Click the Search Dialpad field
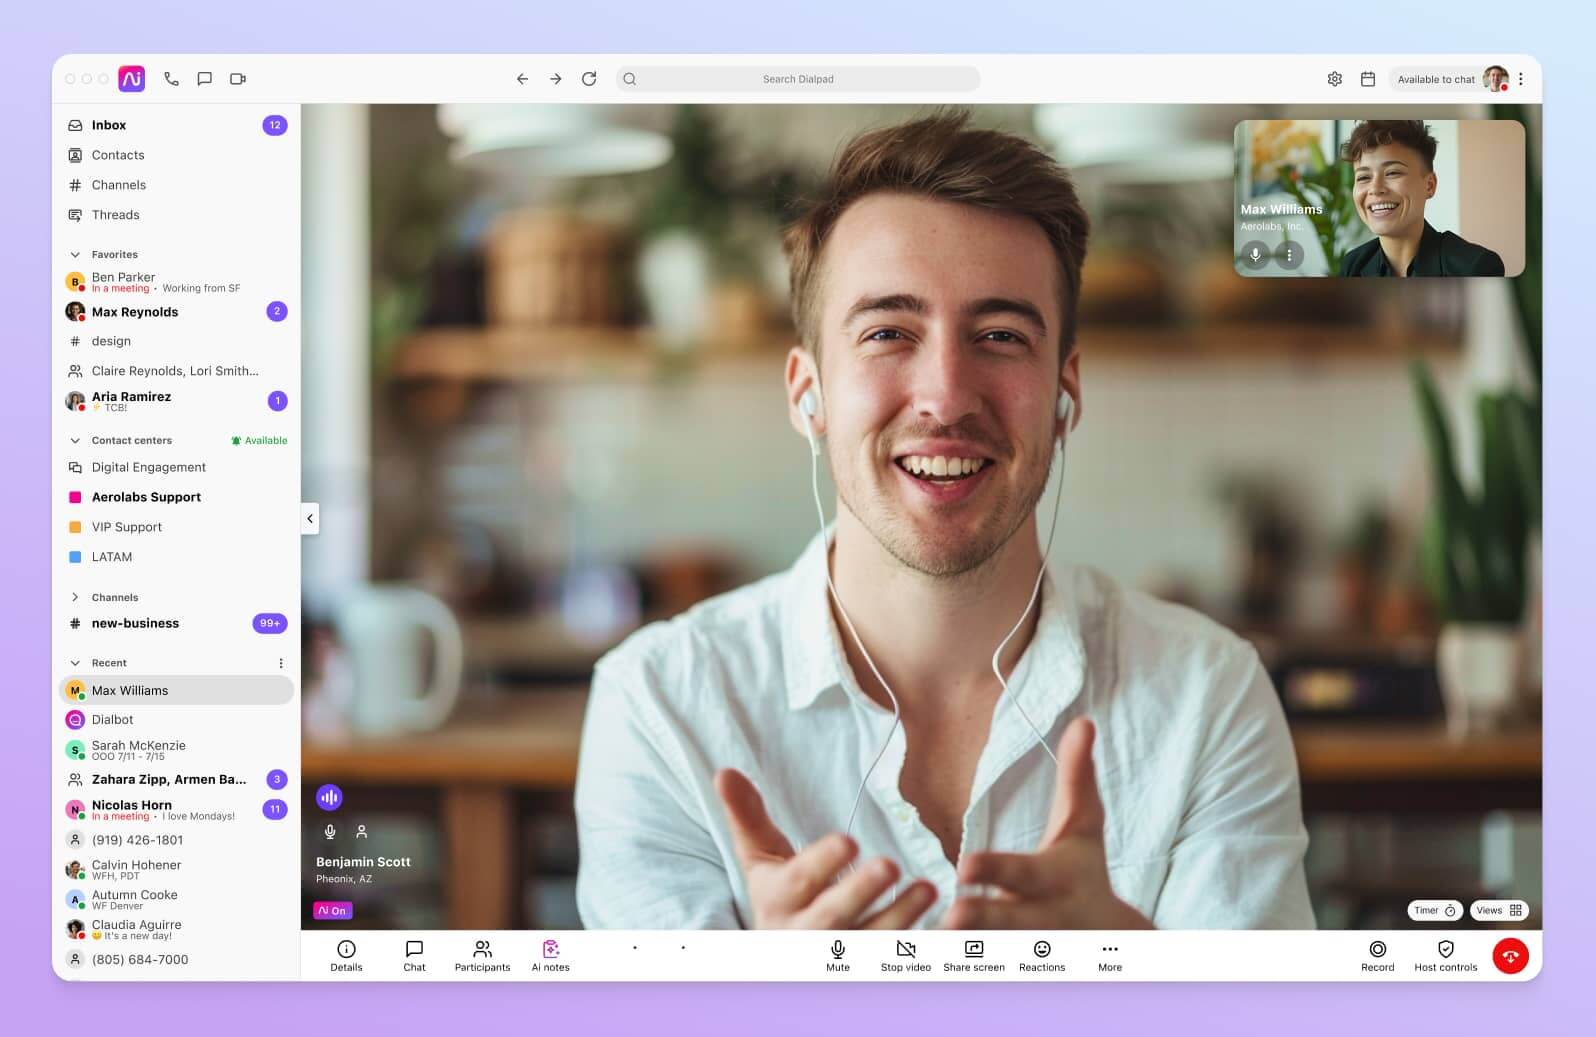The width and height of the screenshot is (1596, 1037). [x=797, y=79]
